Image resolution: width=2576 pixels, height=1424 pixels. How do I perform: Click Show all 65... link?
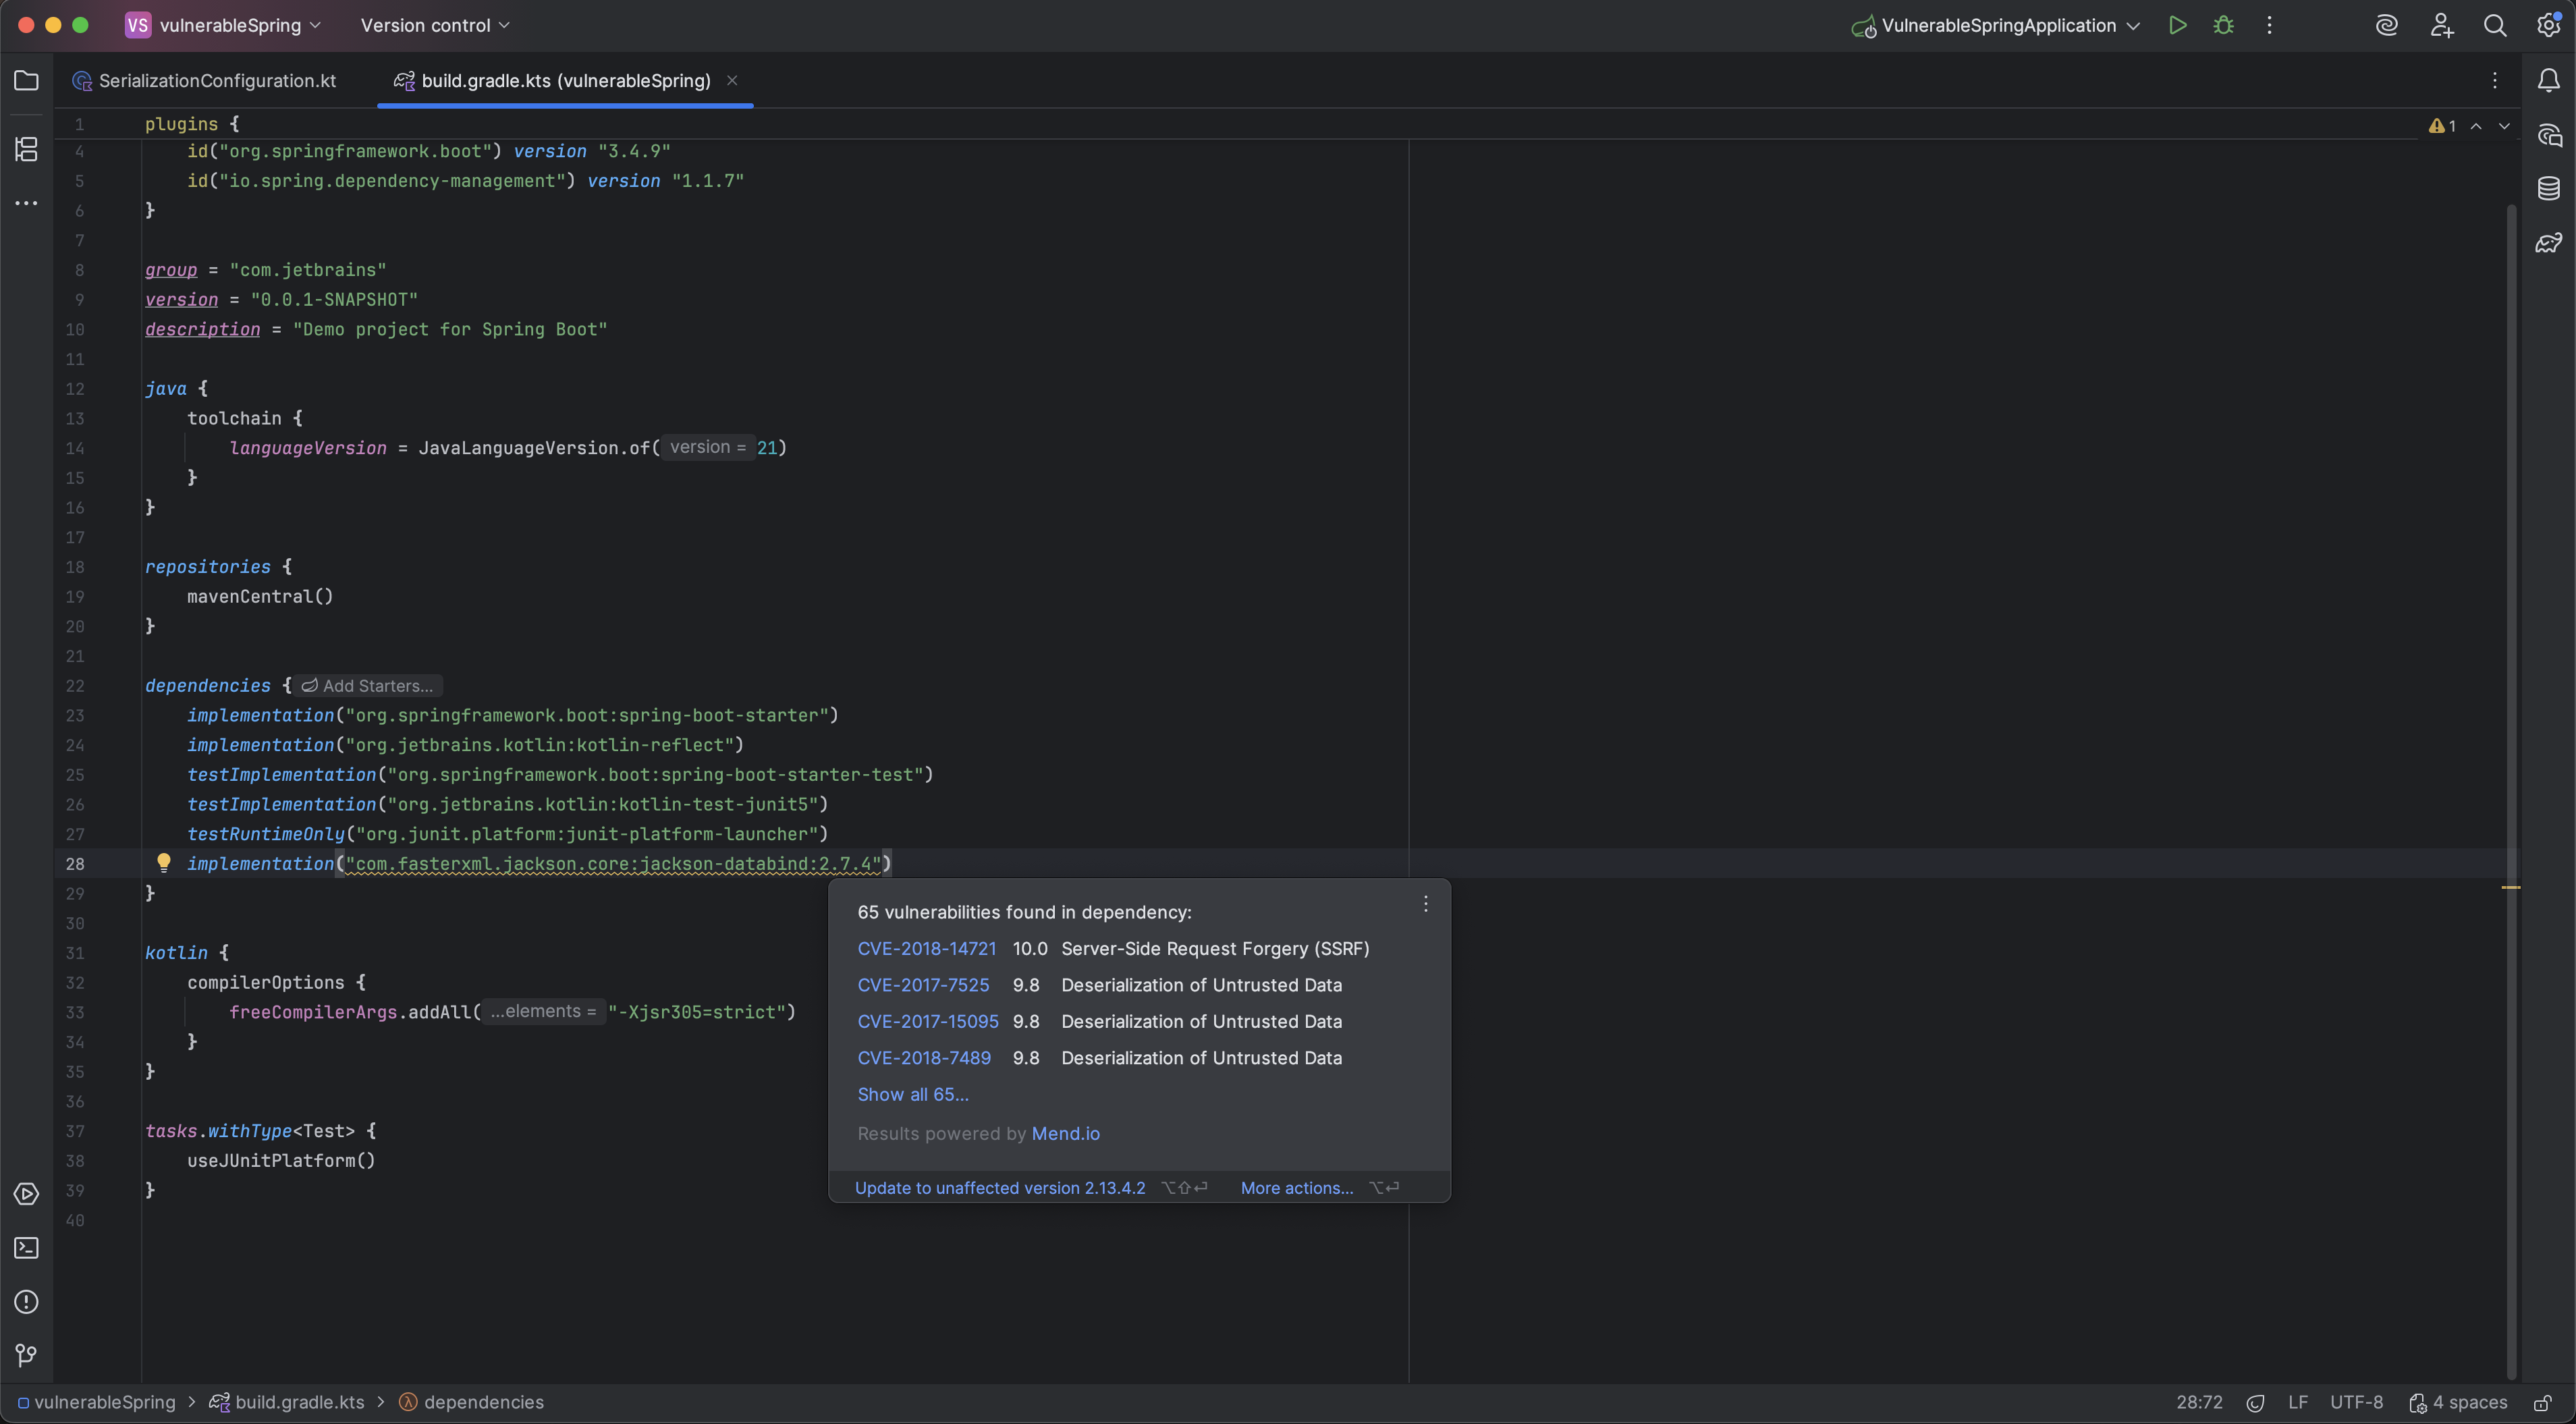pyautogui.click(x=912, y=1094)
